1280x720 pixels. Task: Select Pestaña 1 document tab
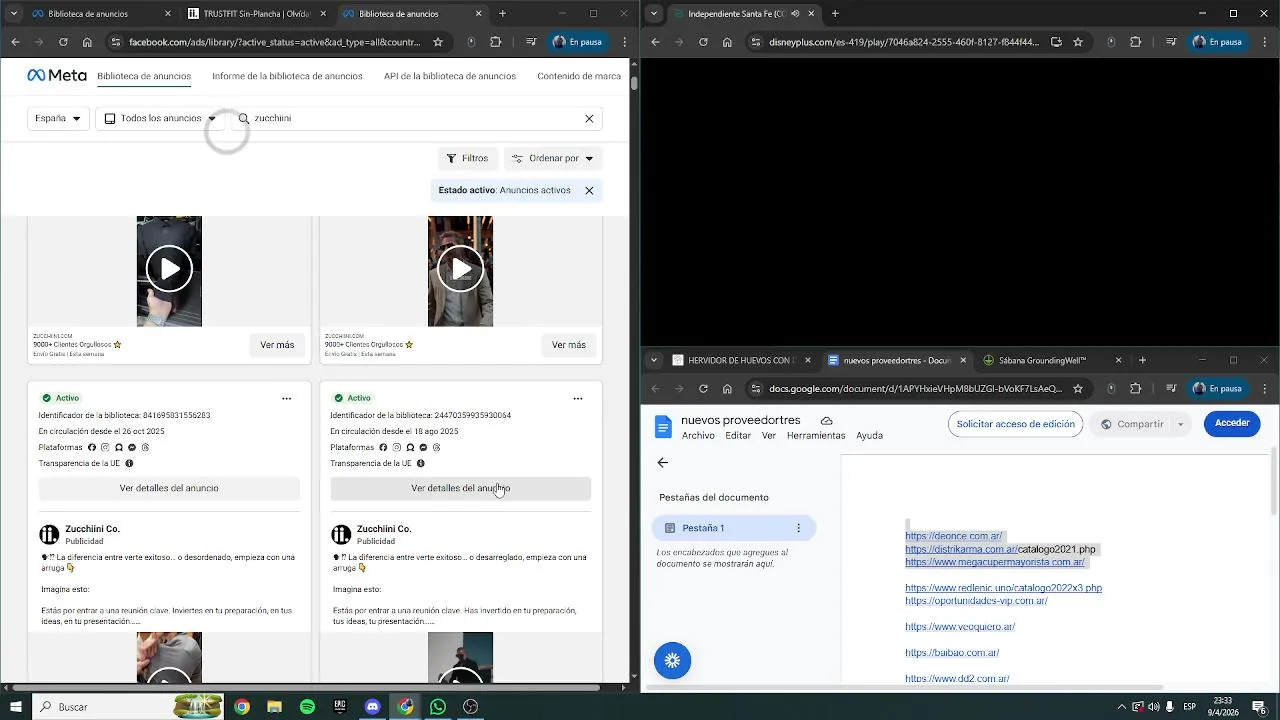click(734, 528)
